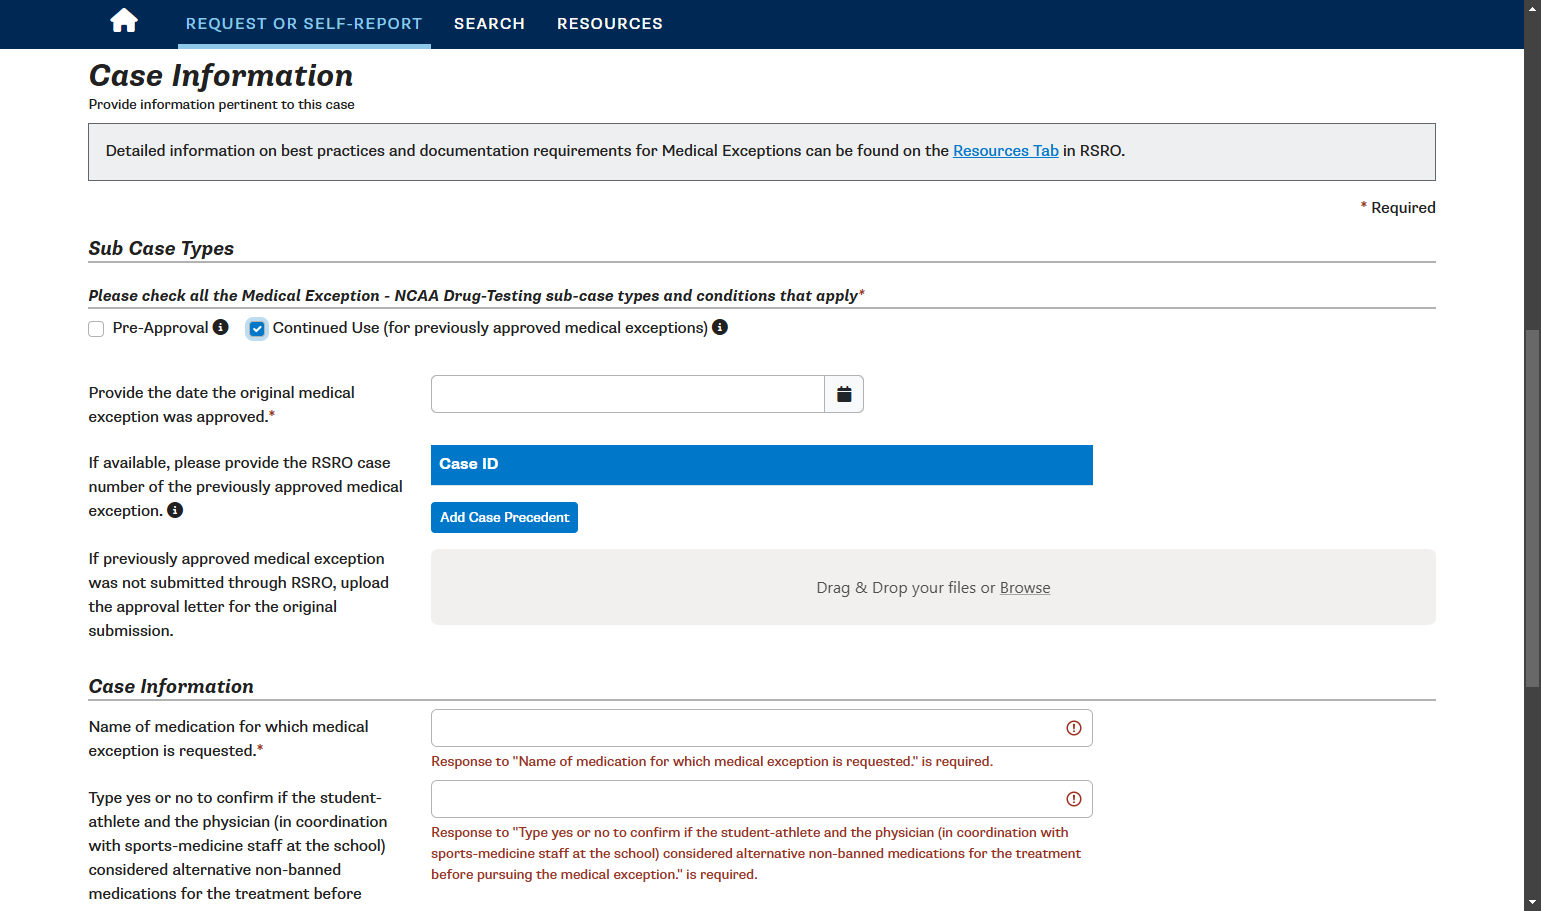Go to the home page icon
Viewport: 1541px width, 911px height.
pos(124,21)
